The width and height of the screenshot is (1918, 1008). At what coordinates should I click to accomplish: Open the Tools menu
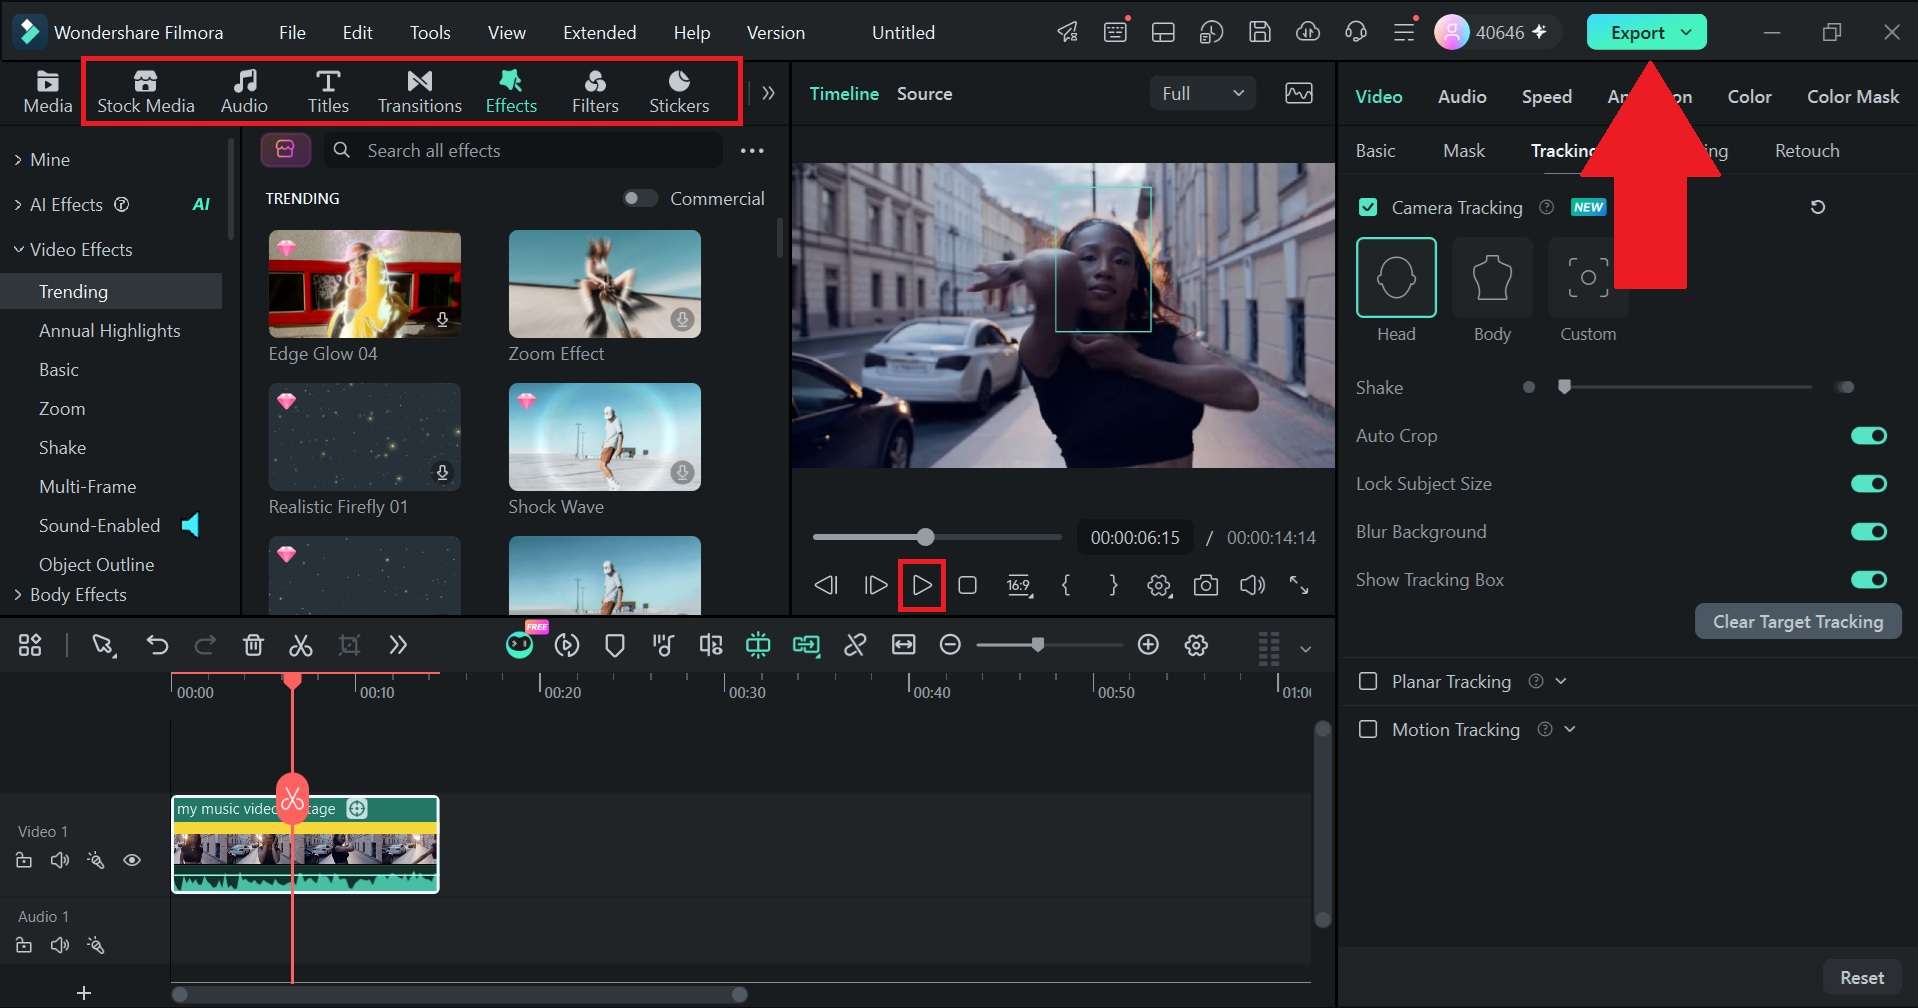[x=430, y=32]
